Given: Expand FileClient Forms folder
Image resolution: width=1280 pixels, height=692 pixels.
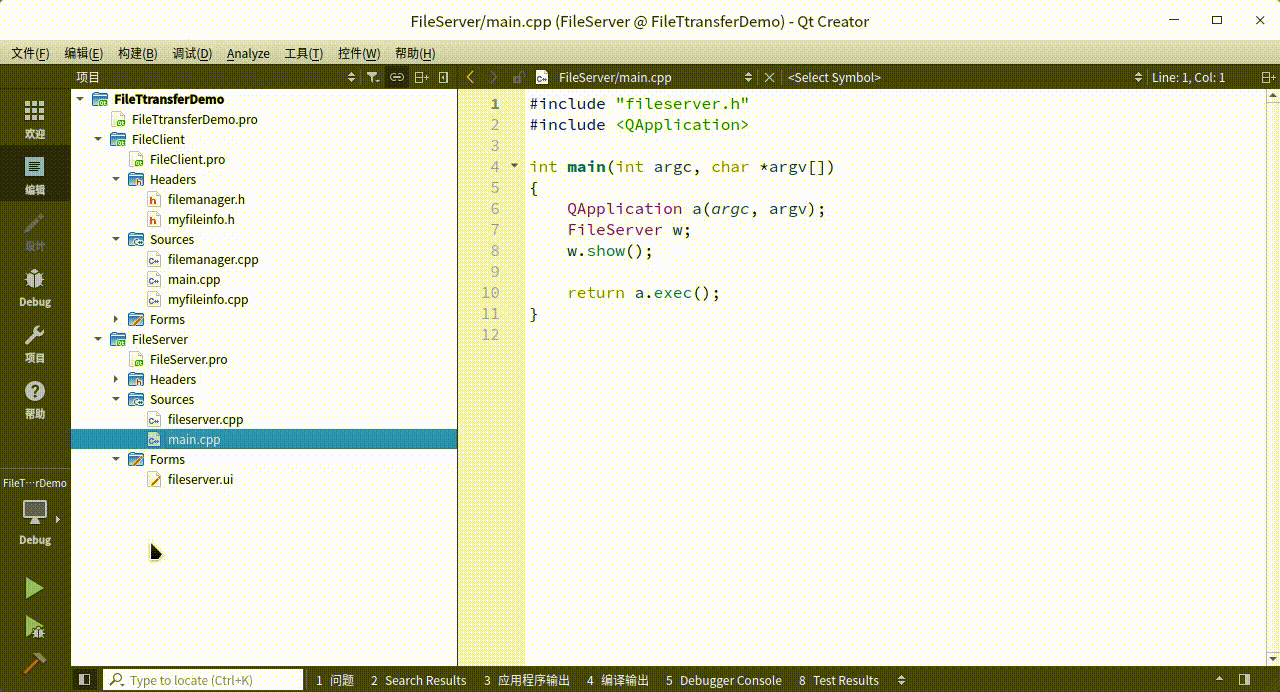Looking at the screenshot, I should pyautogui.click(x=116, y=319).
